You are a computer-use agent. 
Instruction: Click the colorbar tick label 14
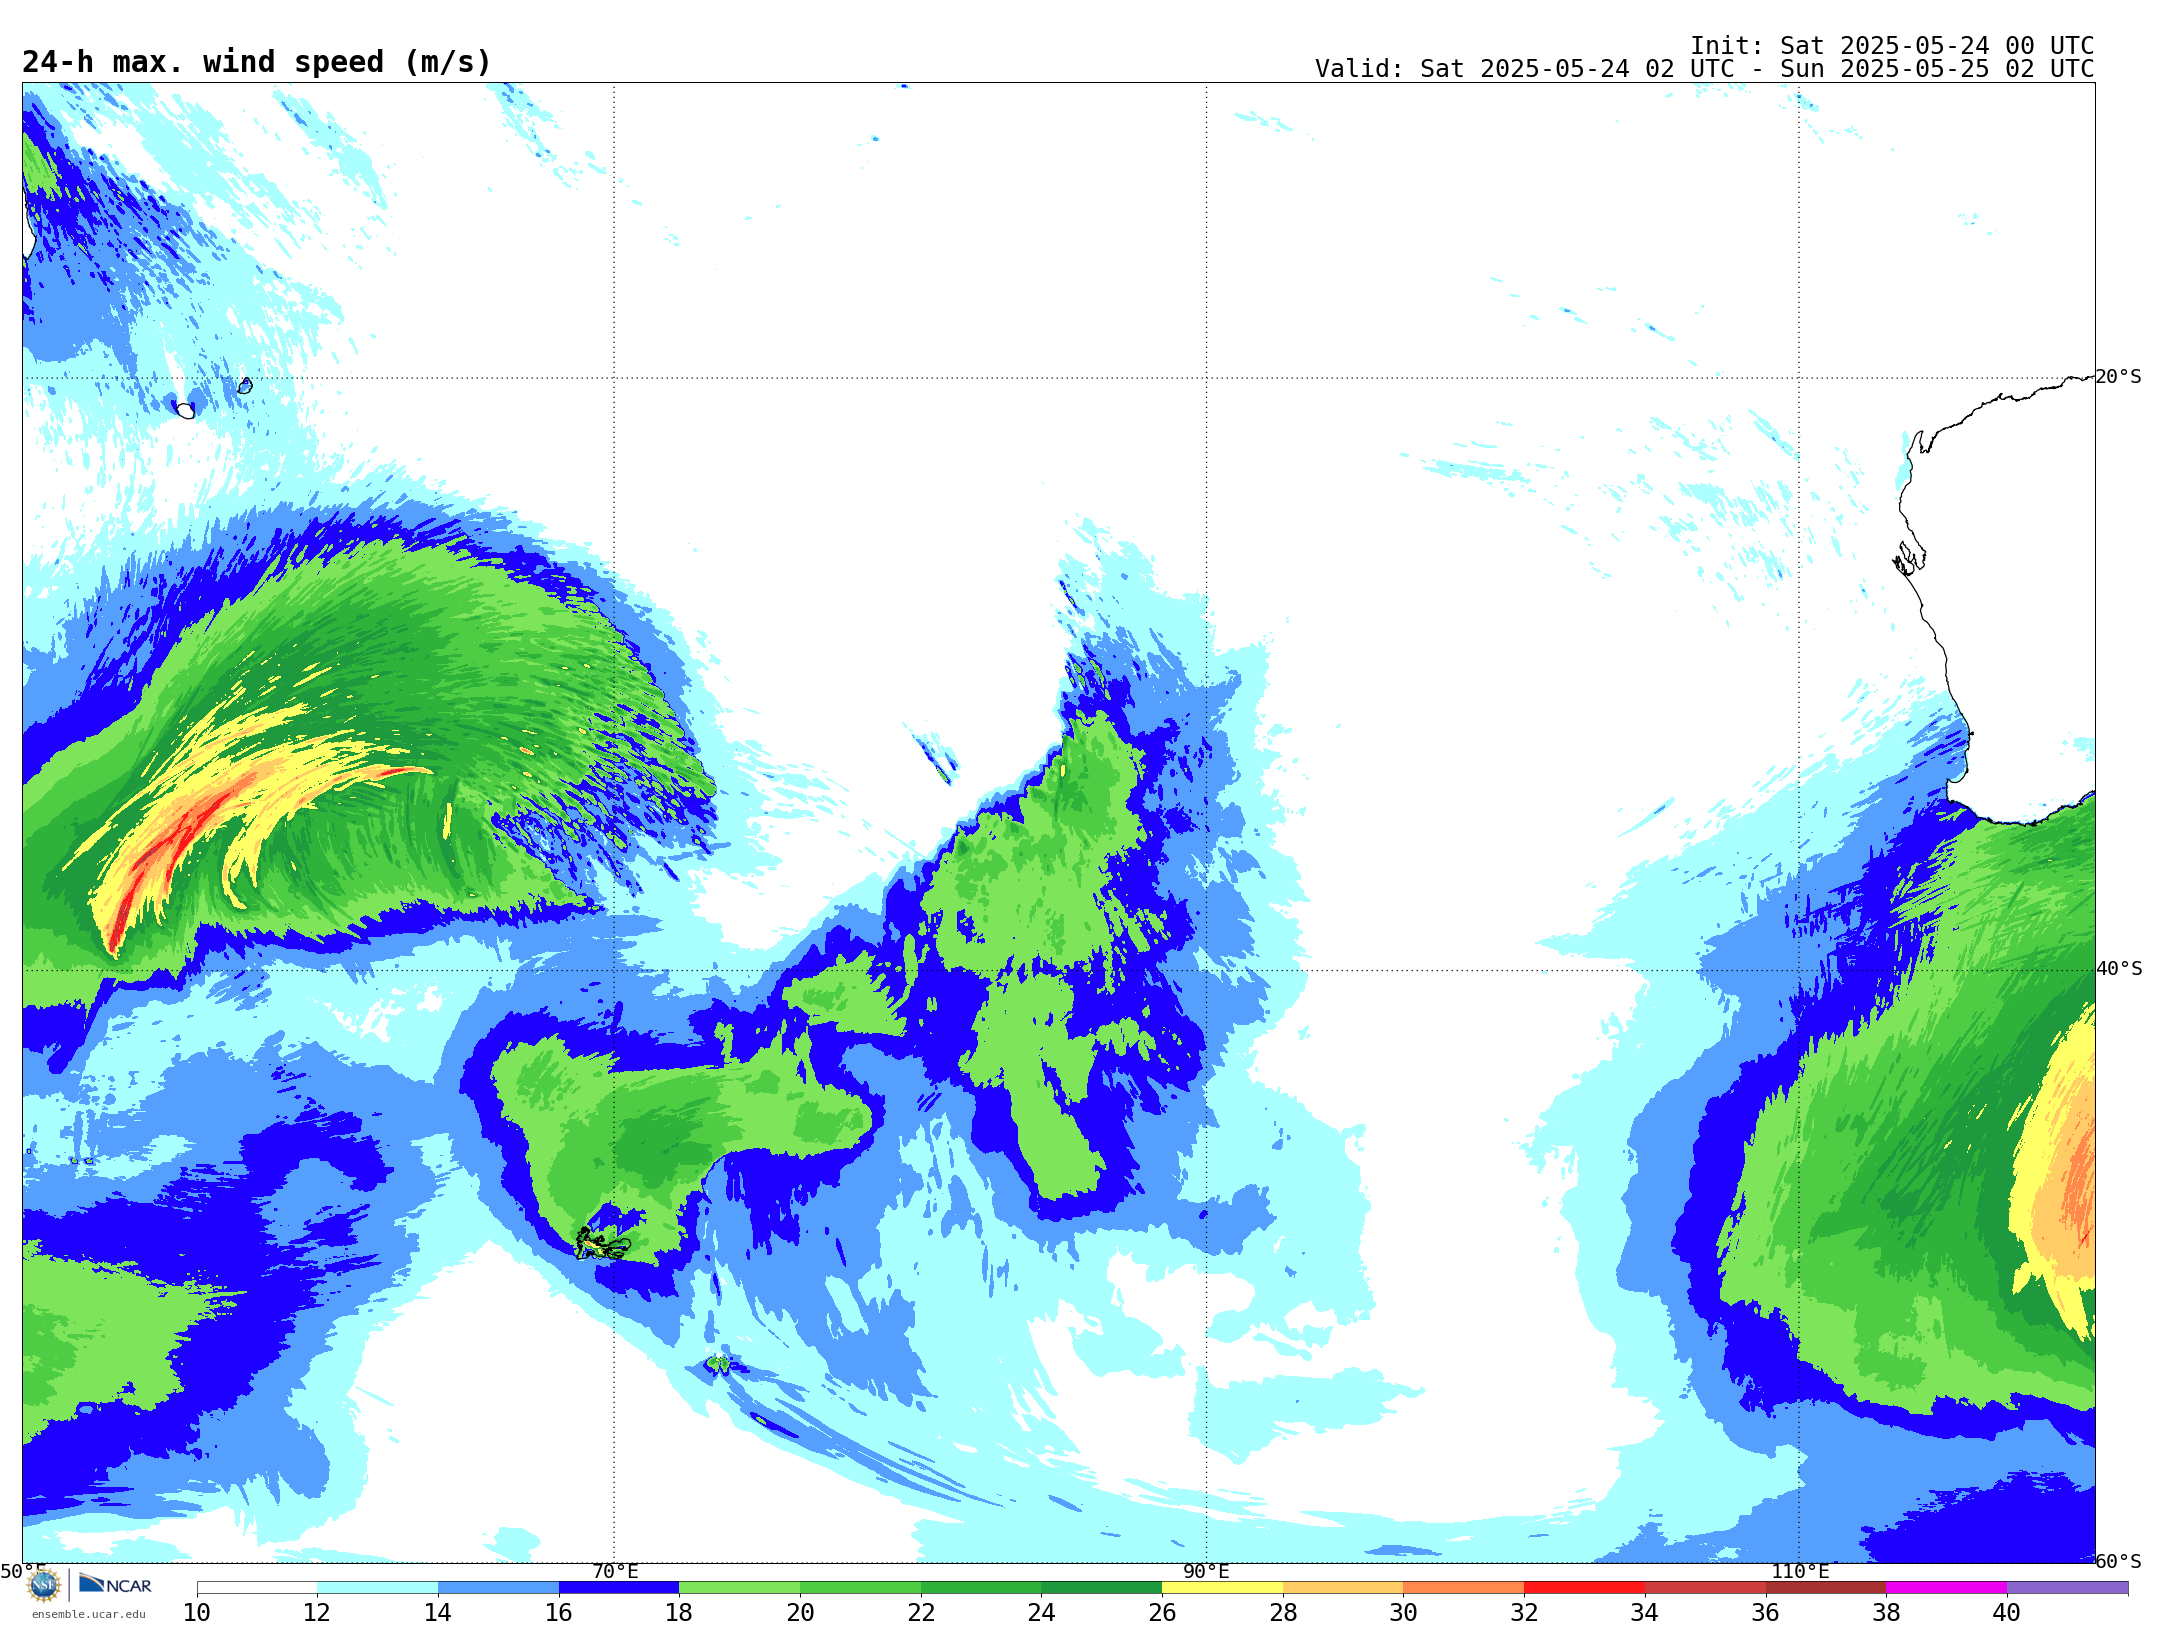438,1613
